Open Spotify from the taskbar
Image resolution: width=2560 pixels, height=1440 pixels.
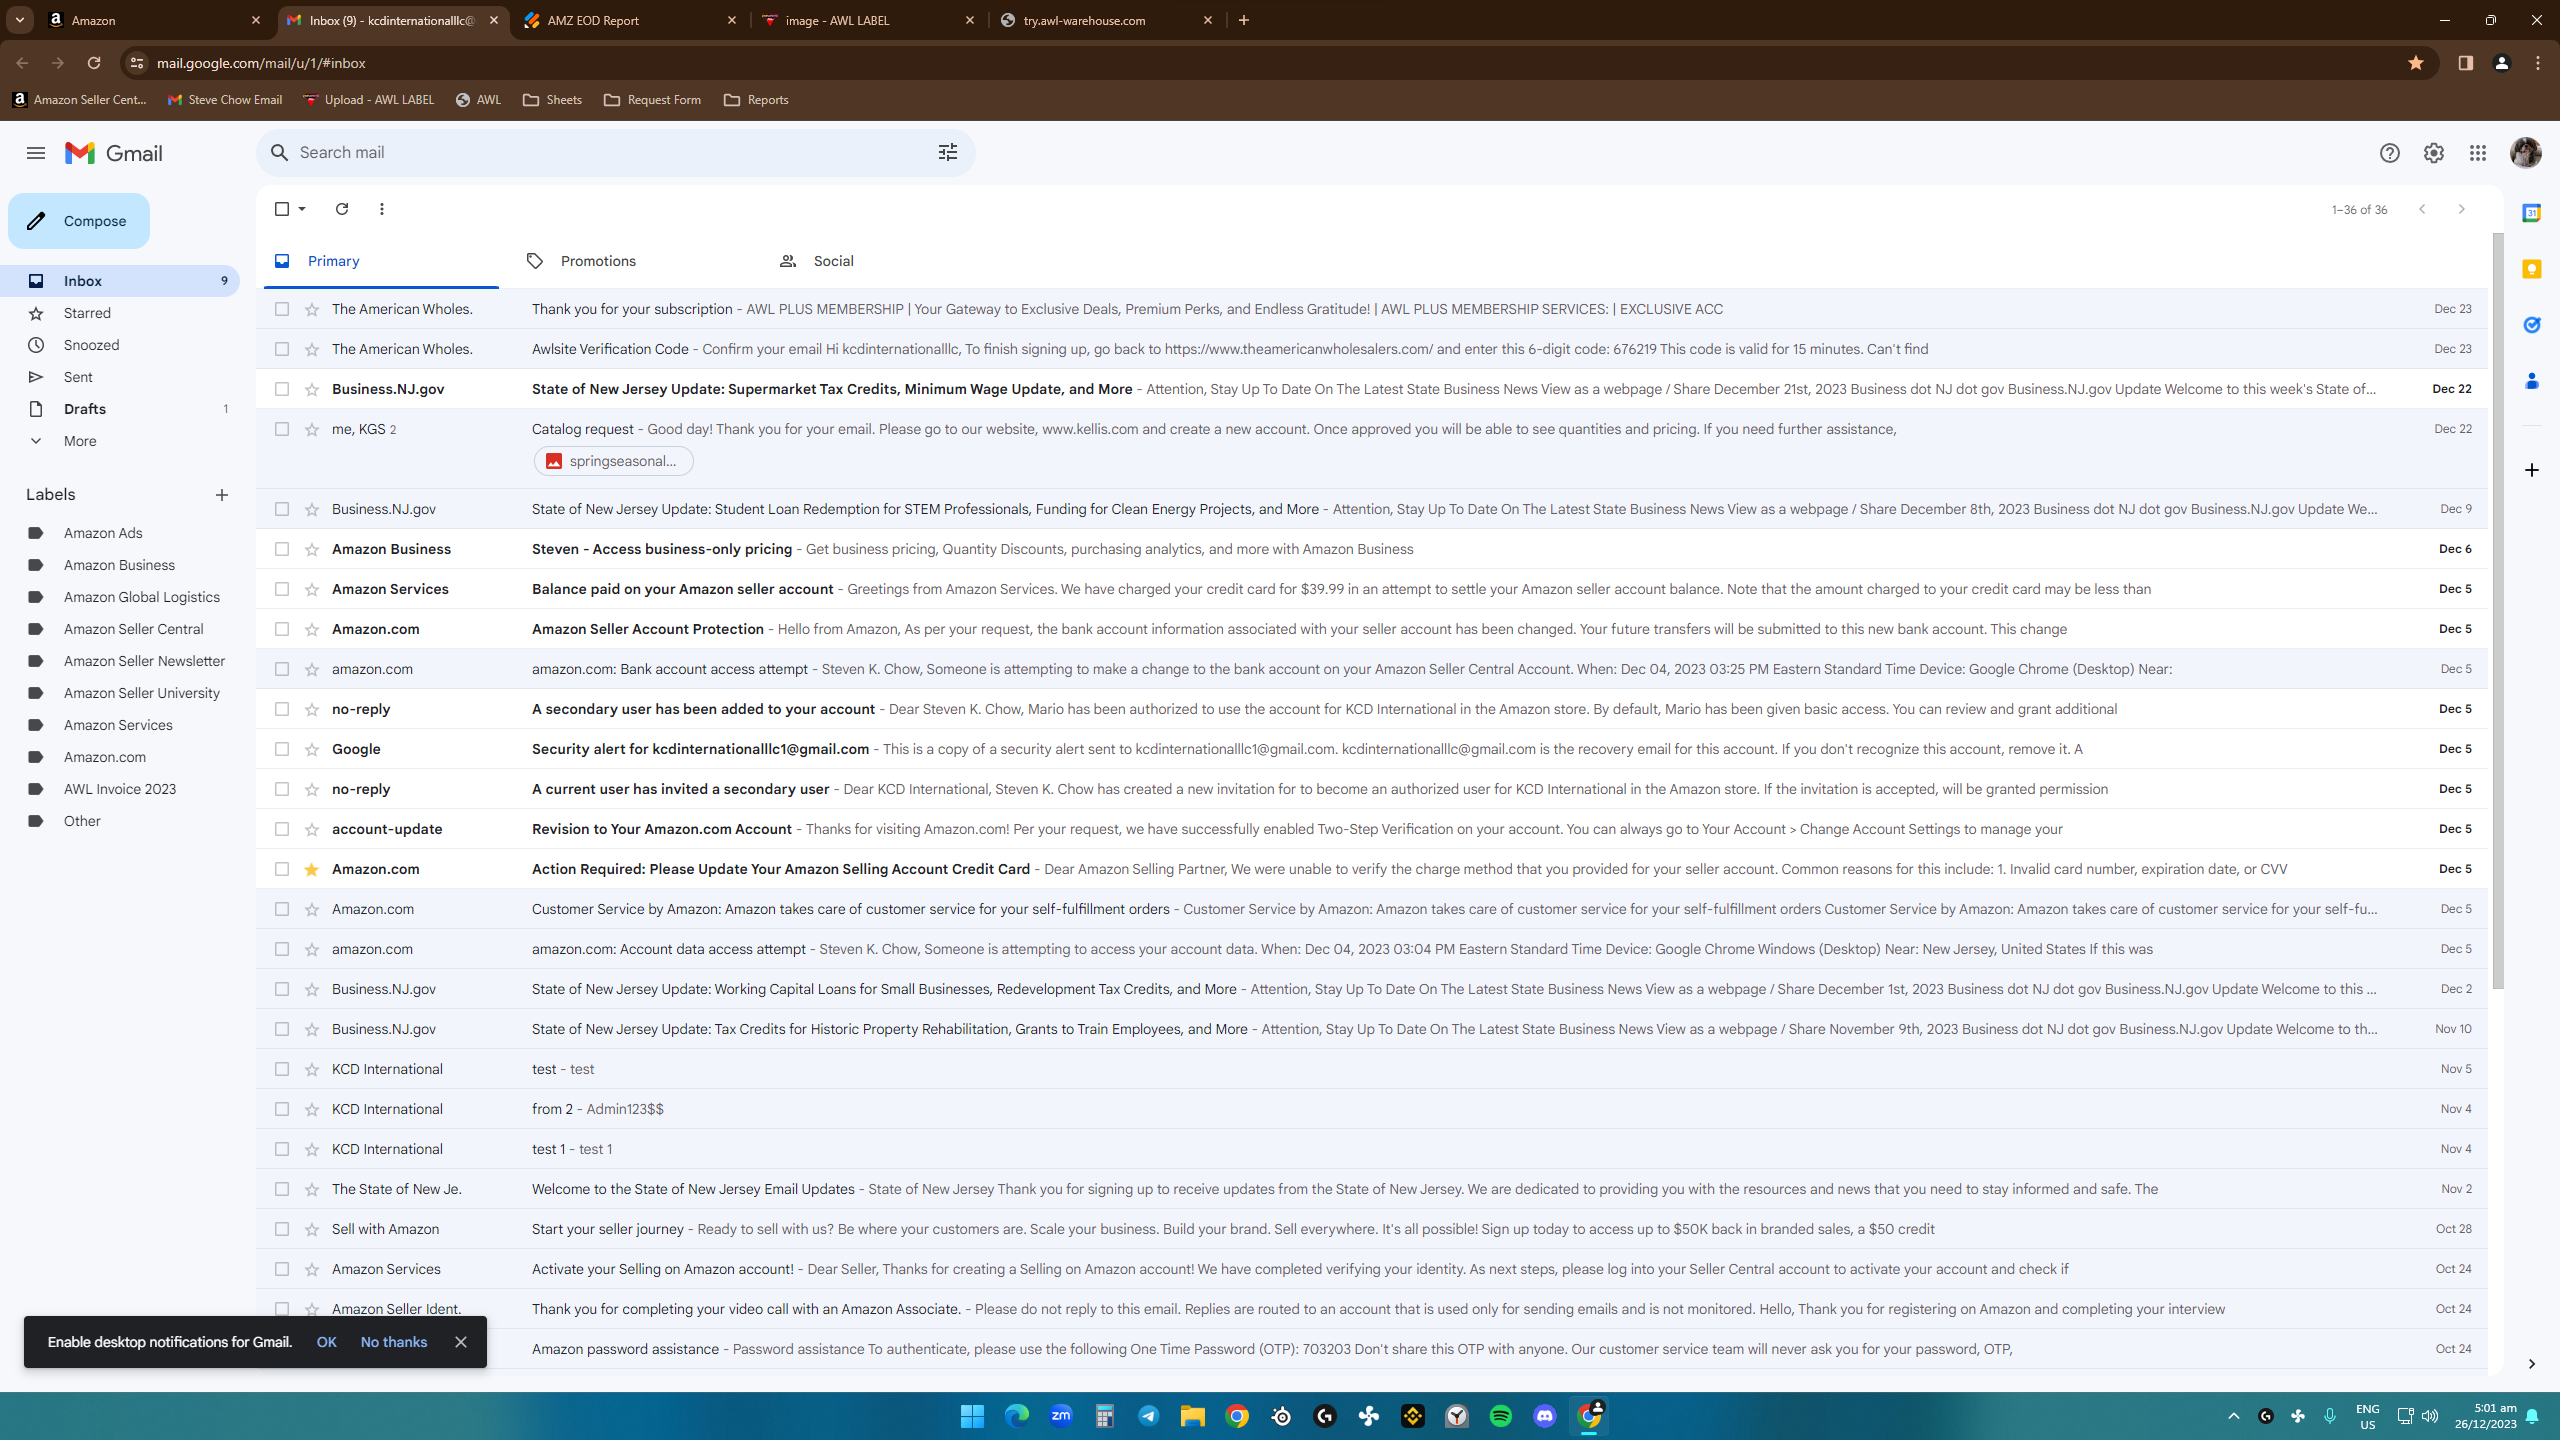[x=1500, y=1416]
